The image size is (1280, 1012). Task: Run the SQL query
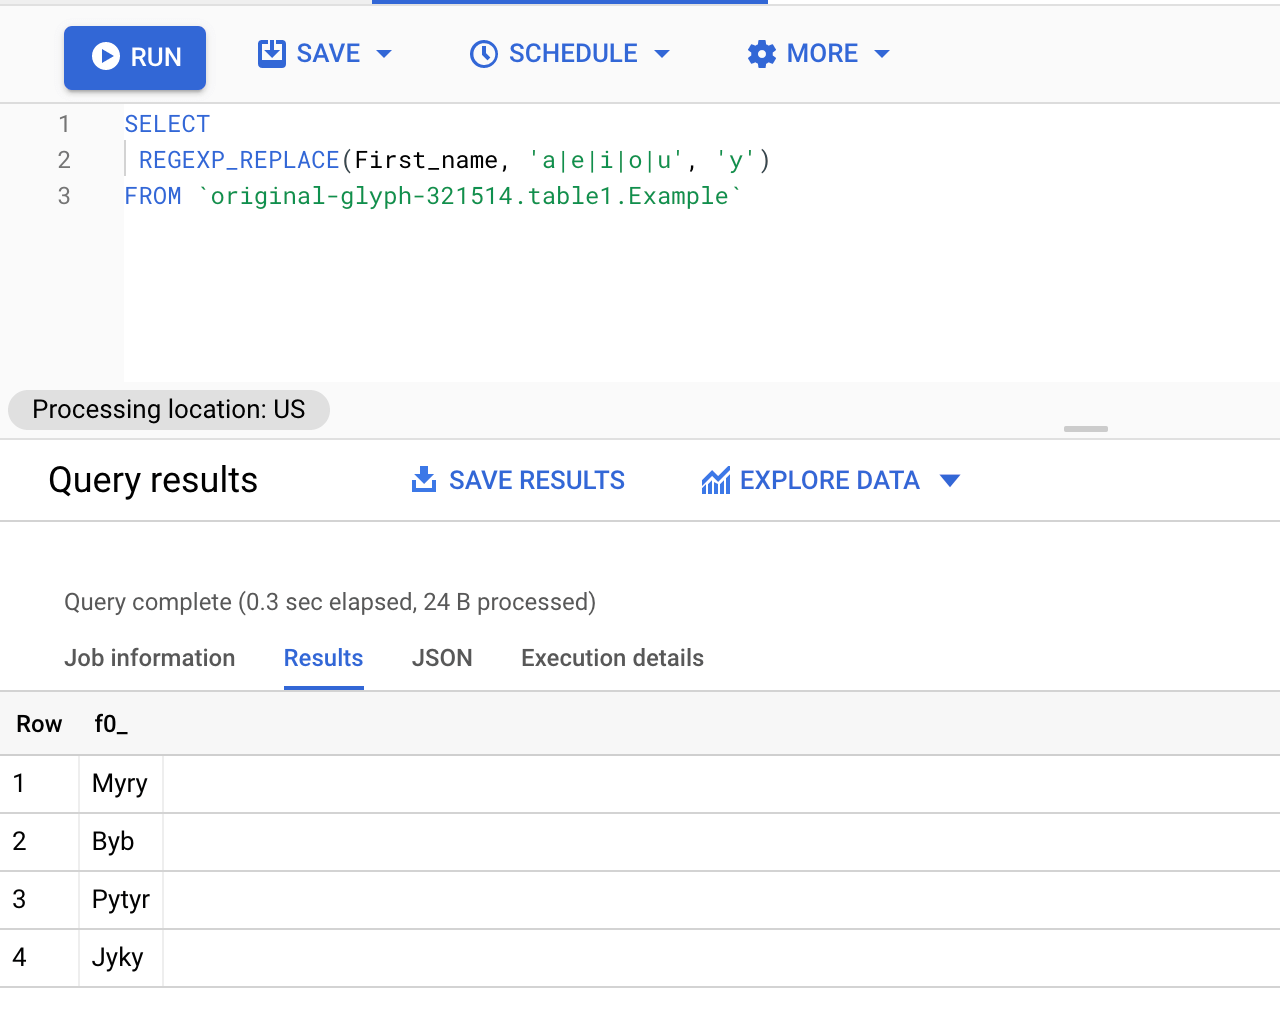click(x=135, y=57)
